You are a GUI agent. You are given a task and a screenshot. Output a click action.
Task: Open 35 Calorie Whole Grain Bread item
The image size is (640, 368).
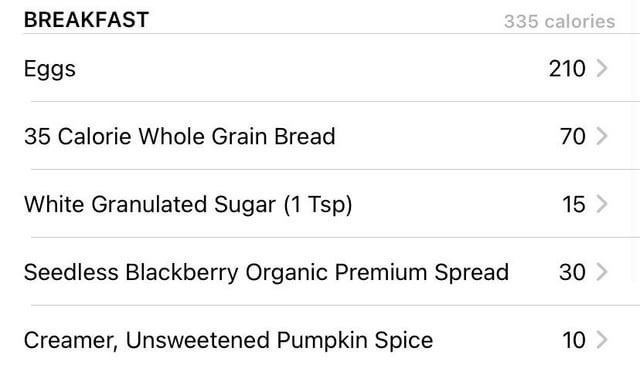pos(320,136)
